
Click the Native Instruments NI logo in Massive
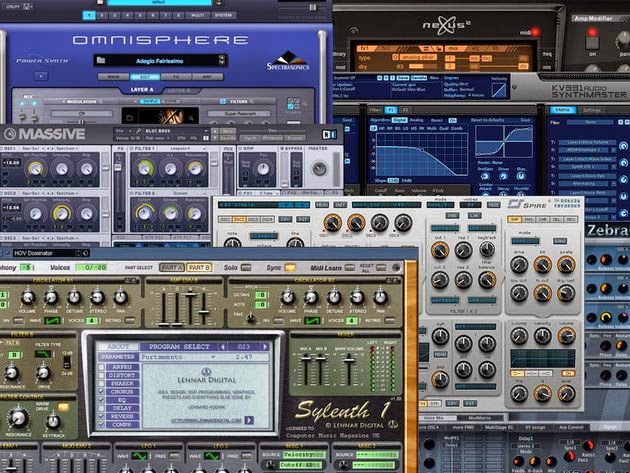329,134
